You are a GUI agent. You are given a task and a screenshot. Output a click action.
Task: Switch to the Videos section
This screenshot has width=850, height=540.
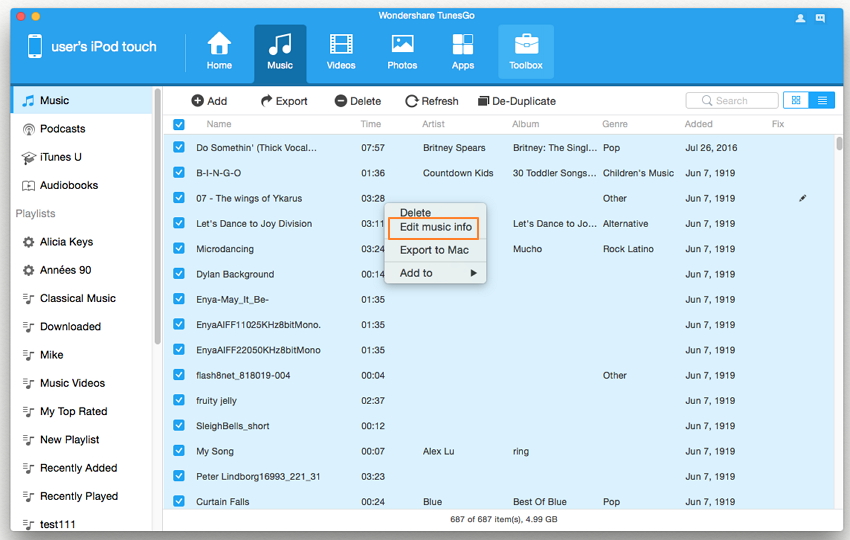[x=341, y=51]
